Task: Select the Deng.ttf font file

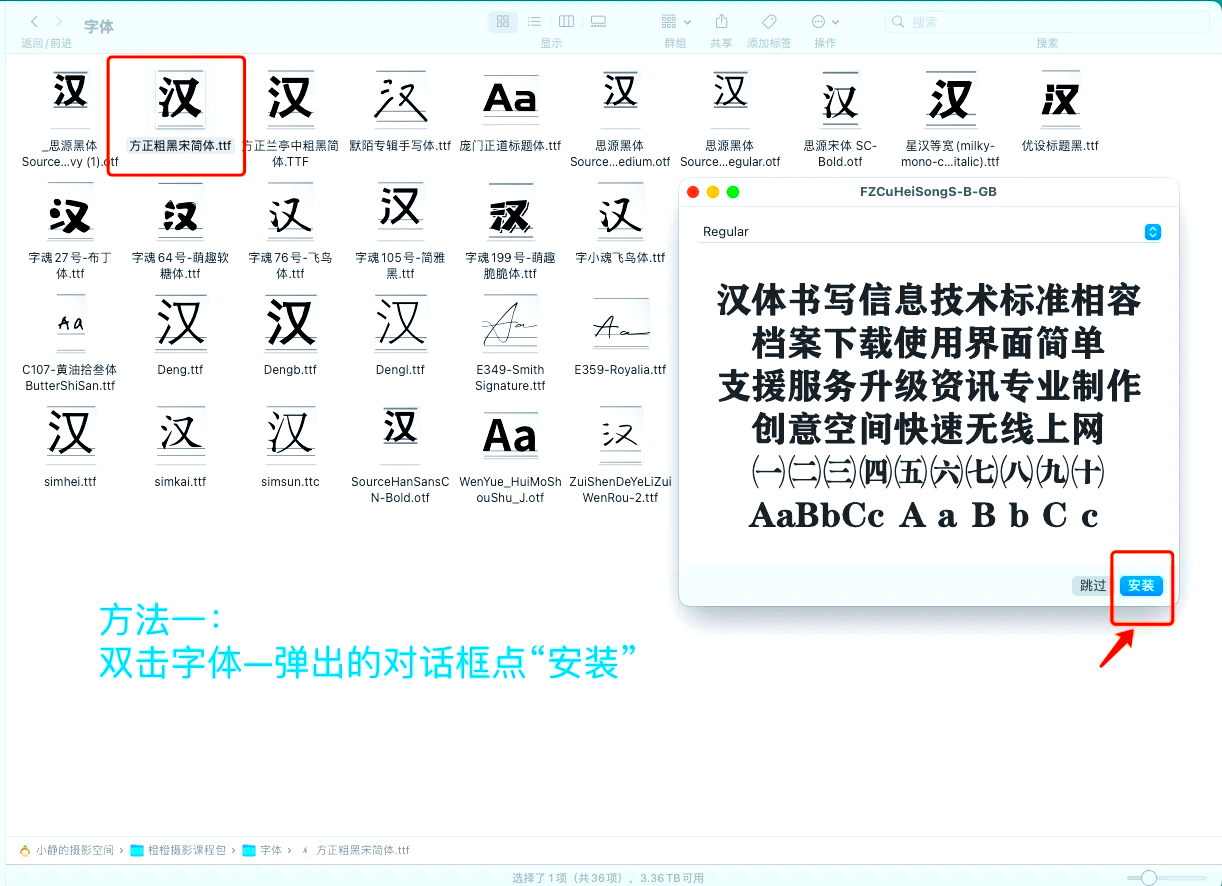Action: click(180, 336)
